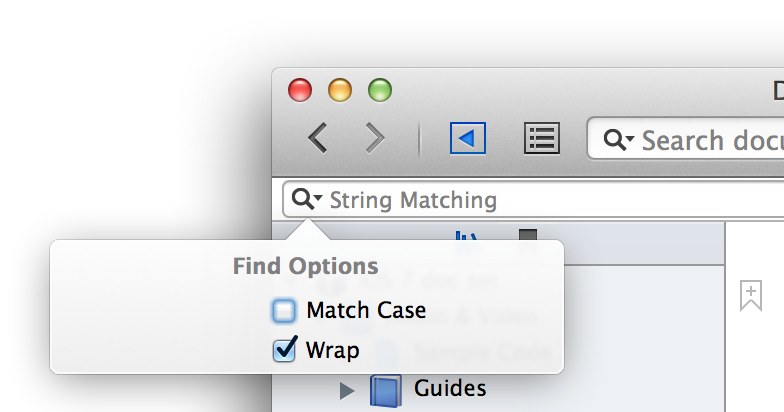Toggle Wrap via its text label

click(332, 350)
